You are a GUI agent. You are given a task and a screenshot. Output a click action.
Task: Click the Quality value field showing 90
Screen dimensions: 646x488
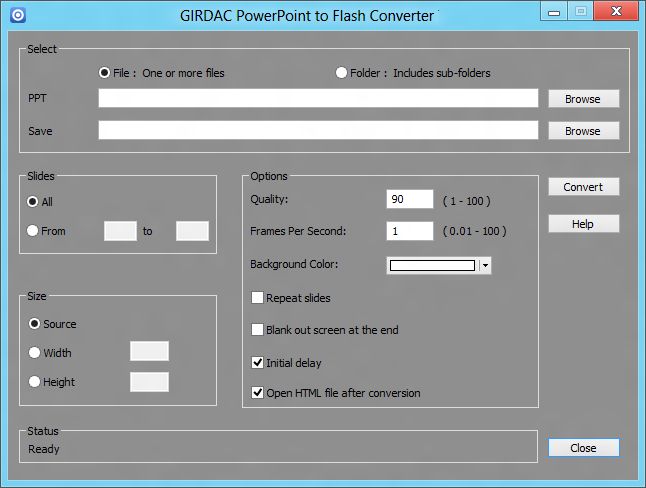[410, 199]
